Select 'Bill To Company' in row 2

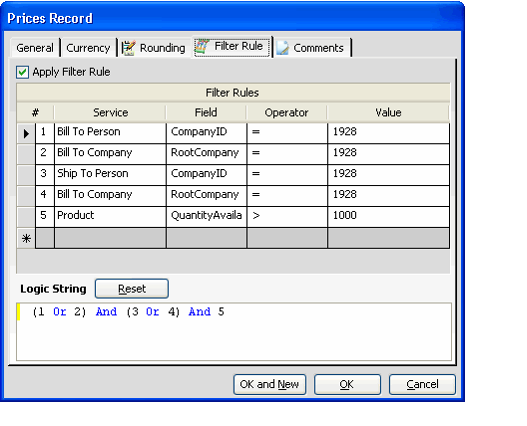(110, 154)
